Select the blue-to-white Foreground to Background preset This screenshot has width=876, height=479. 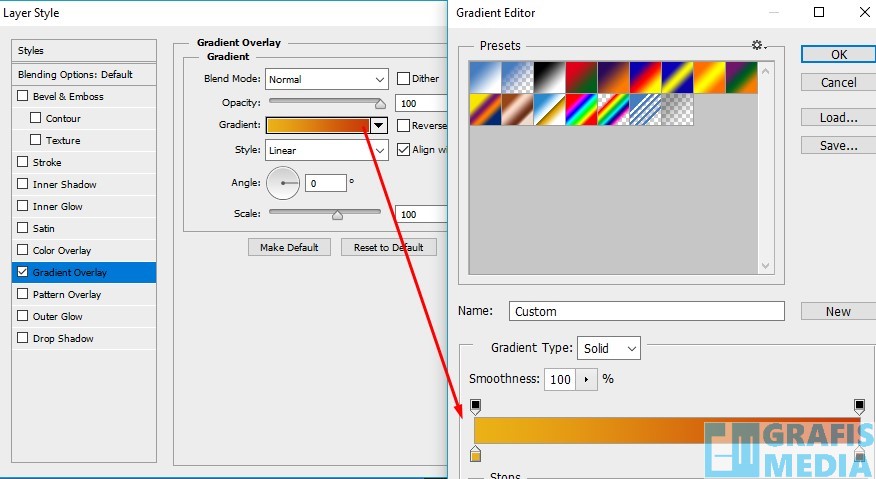click(x=485, y=77)
